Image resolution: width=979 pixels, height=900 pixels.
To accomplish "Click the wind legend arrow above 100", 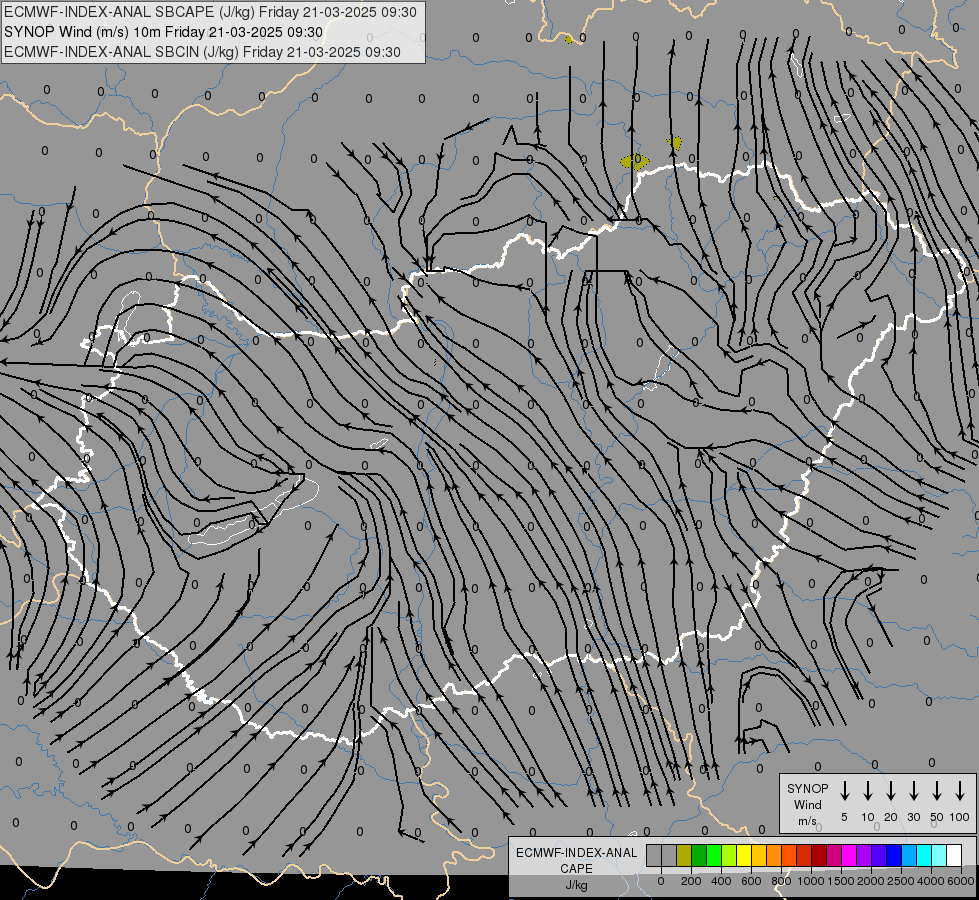I will point(960,791).
